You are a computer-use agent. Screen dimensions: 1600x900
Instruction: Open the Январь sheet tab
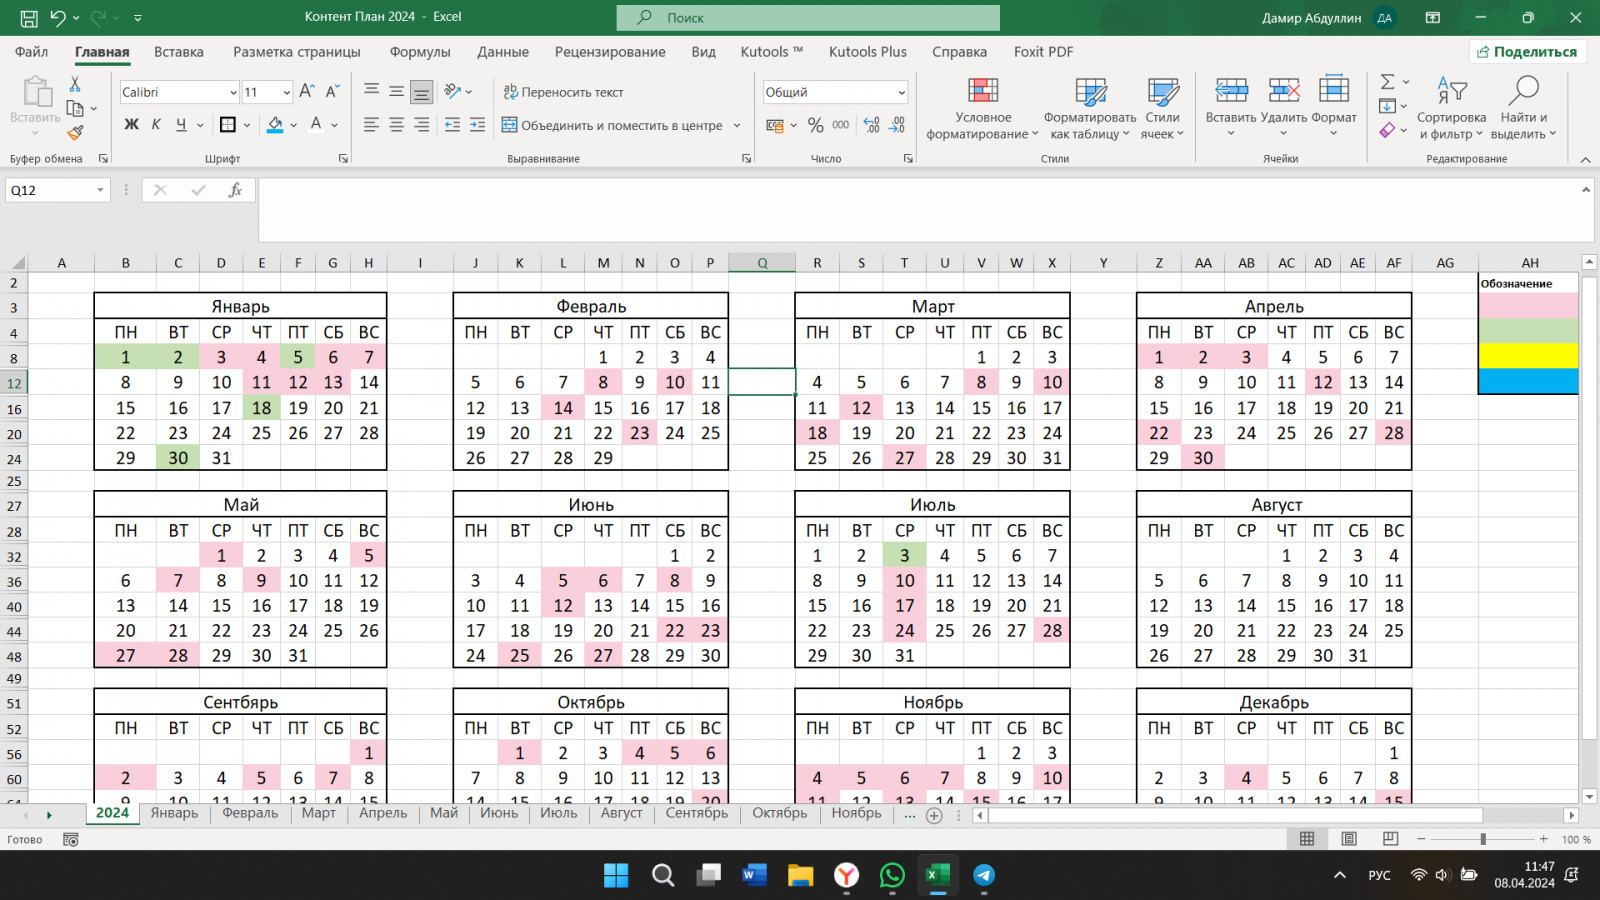pos(174,813)
